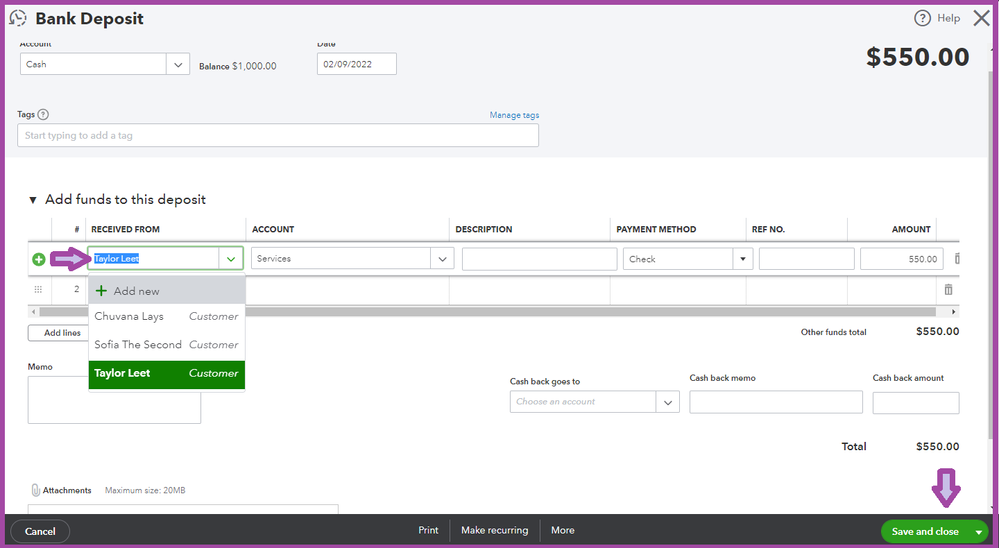The width and height of the screenshot is (999, 548).
Task: Click the Help text label
Action: click(x=949, y=18)
